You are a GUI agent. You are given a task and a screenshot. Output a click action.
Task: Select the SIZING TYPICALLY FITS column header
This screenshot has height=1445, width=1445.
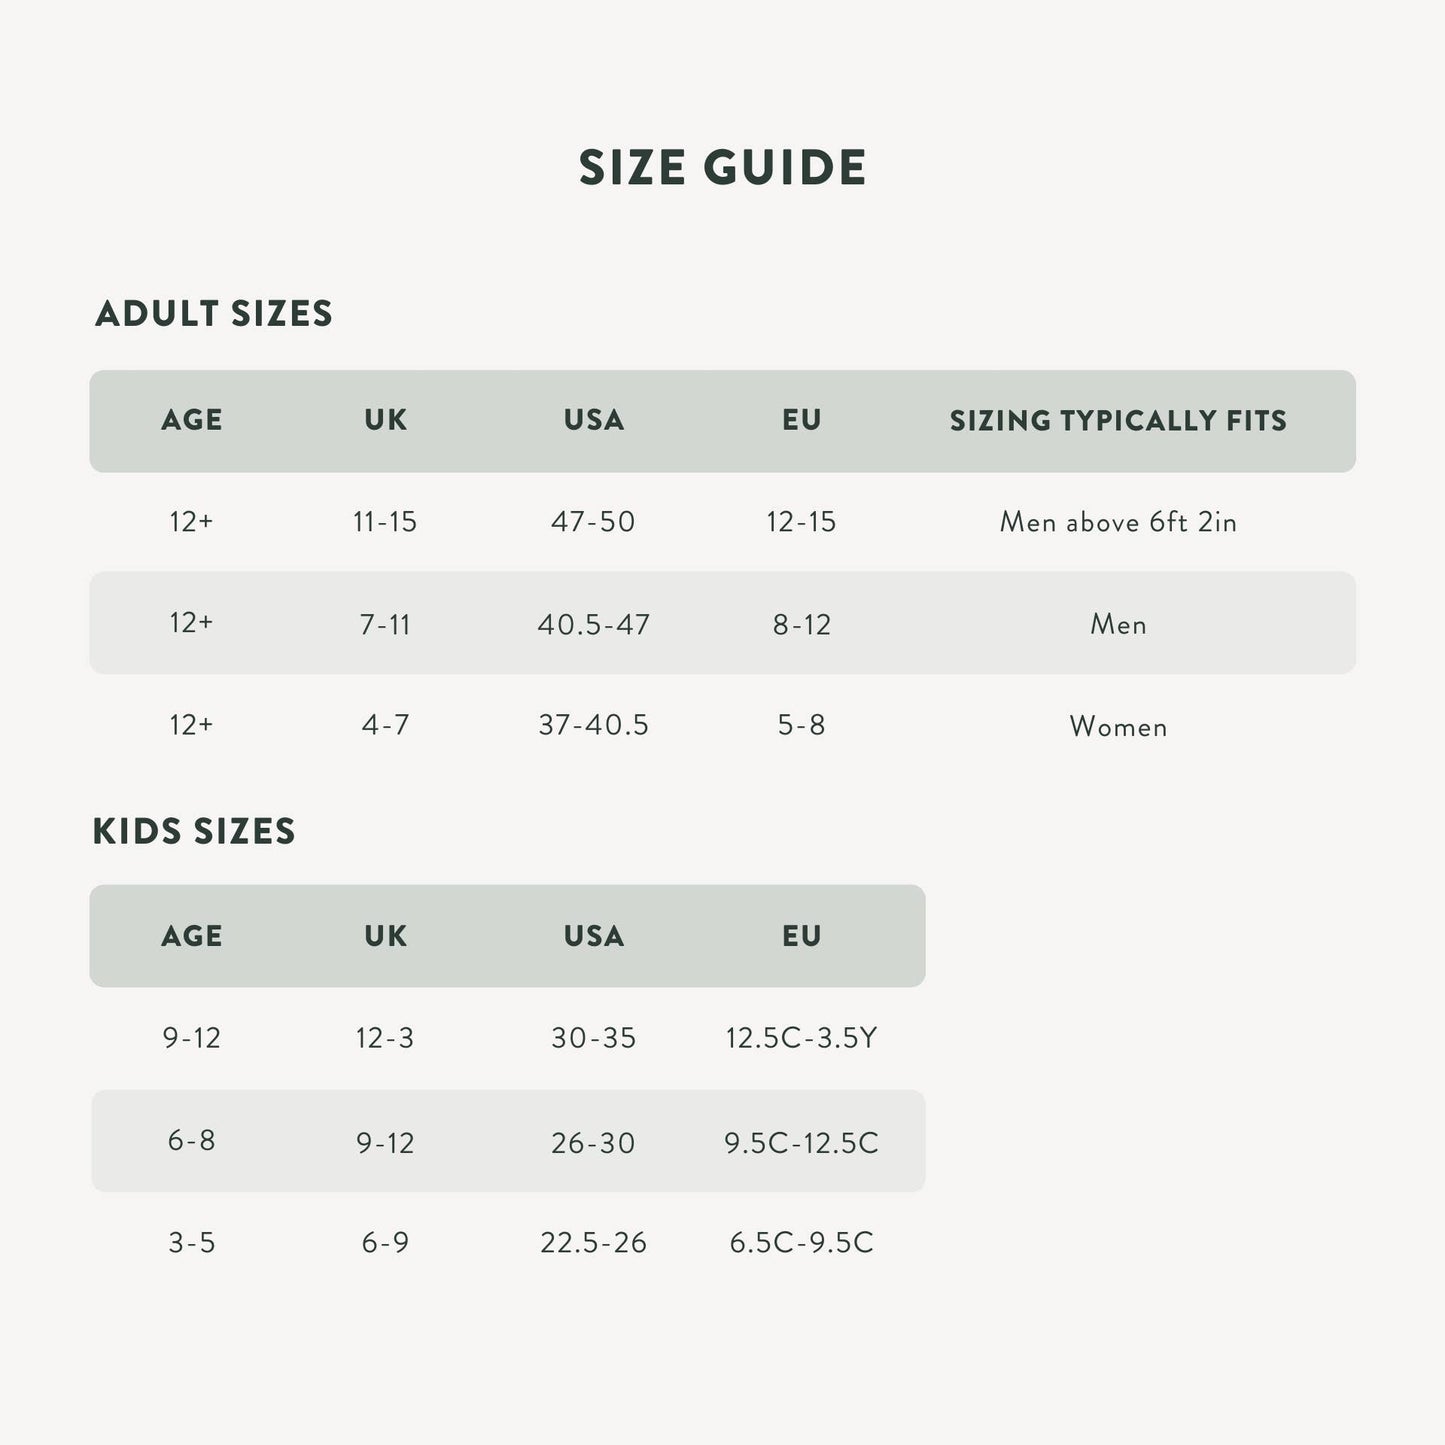click(x=1118, y=421)
